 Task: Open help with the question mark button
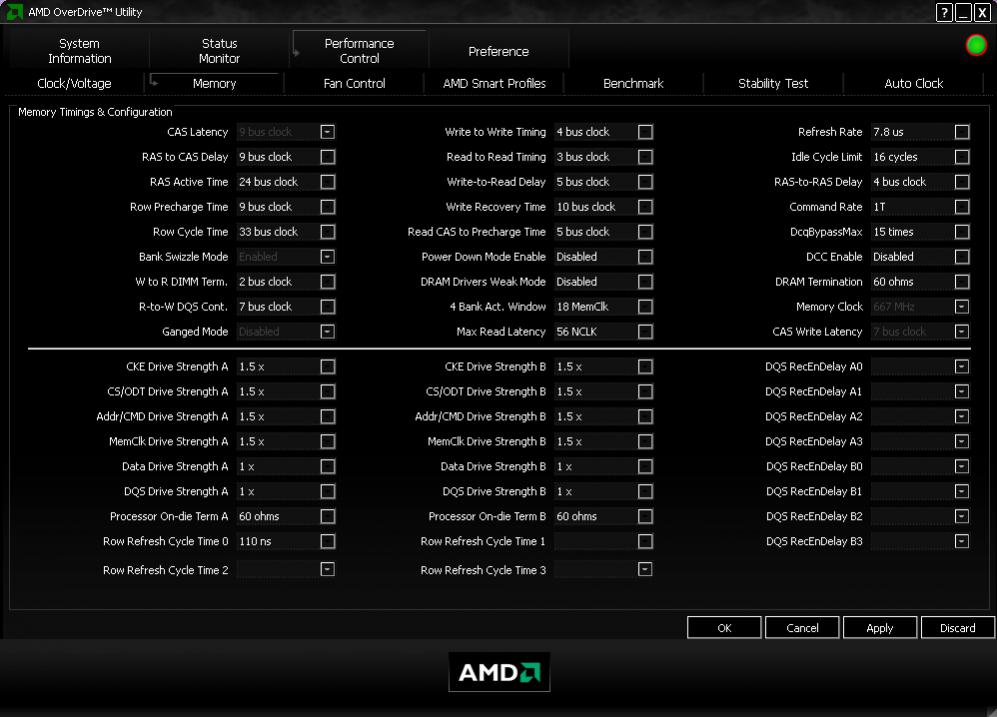pos(944,12)
